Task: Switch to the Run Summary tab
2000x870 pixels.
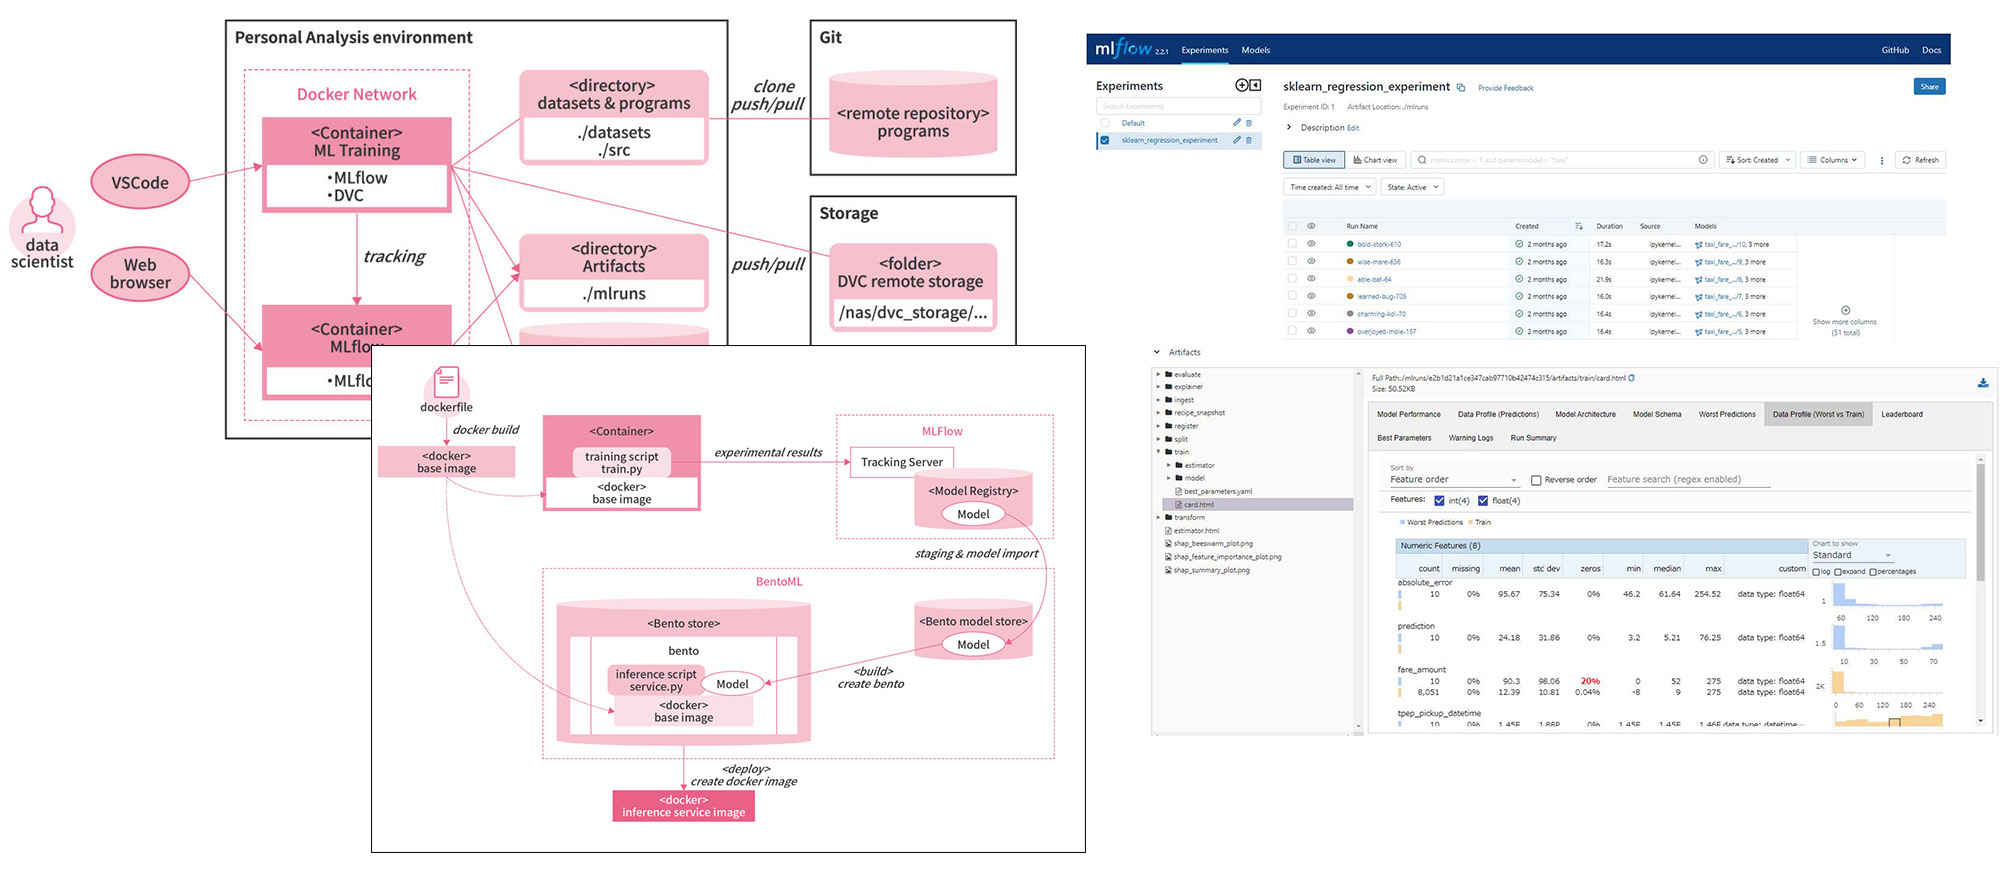Action: tap(1533, 438)
